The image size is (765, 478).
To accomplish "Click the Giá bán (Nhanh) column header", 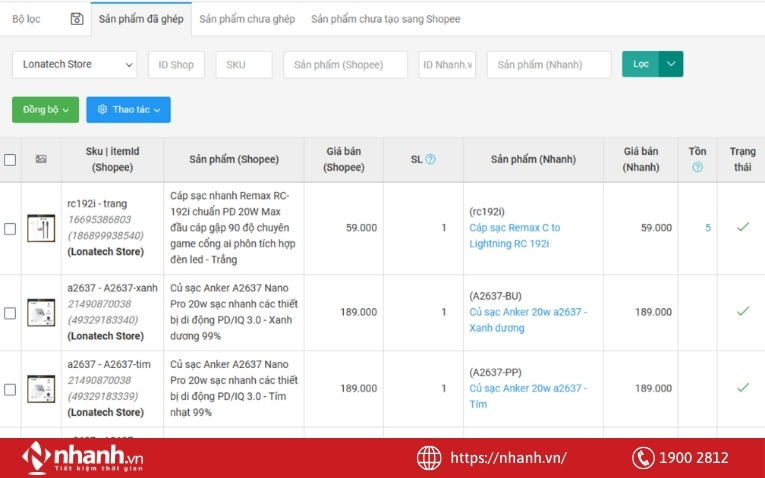I will click(641, 159).
